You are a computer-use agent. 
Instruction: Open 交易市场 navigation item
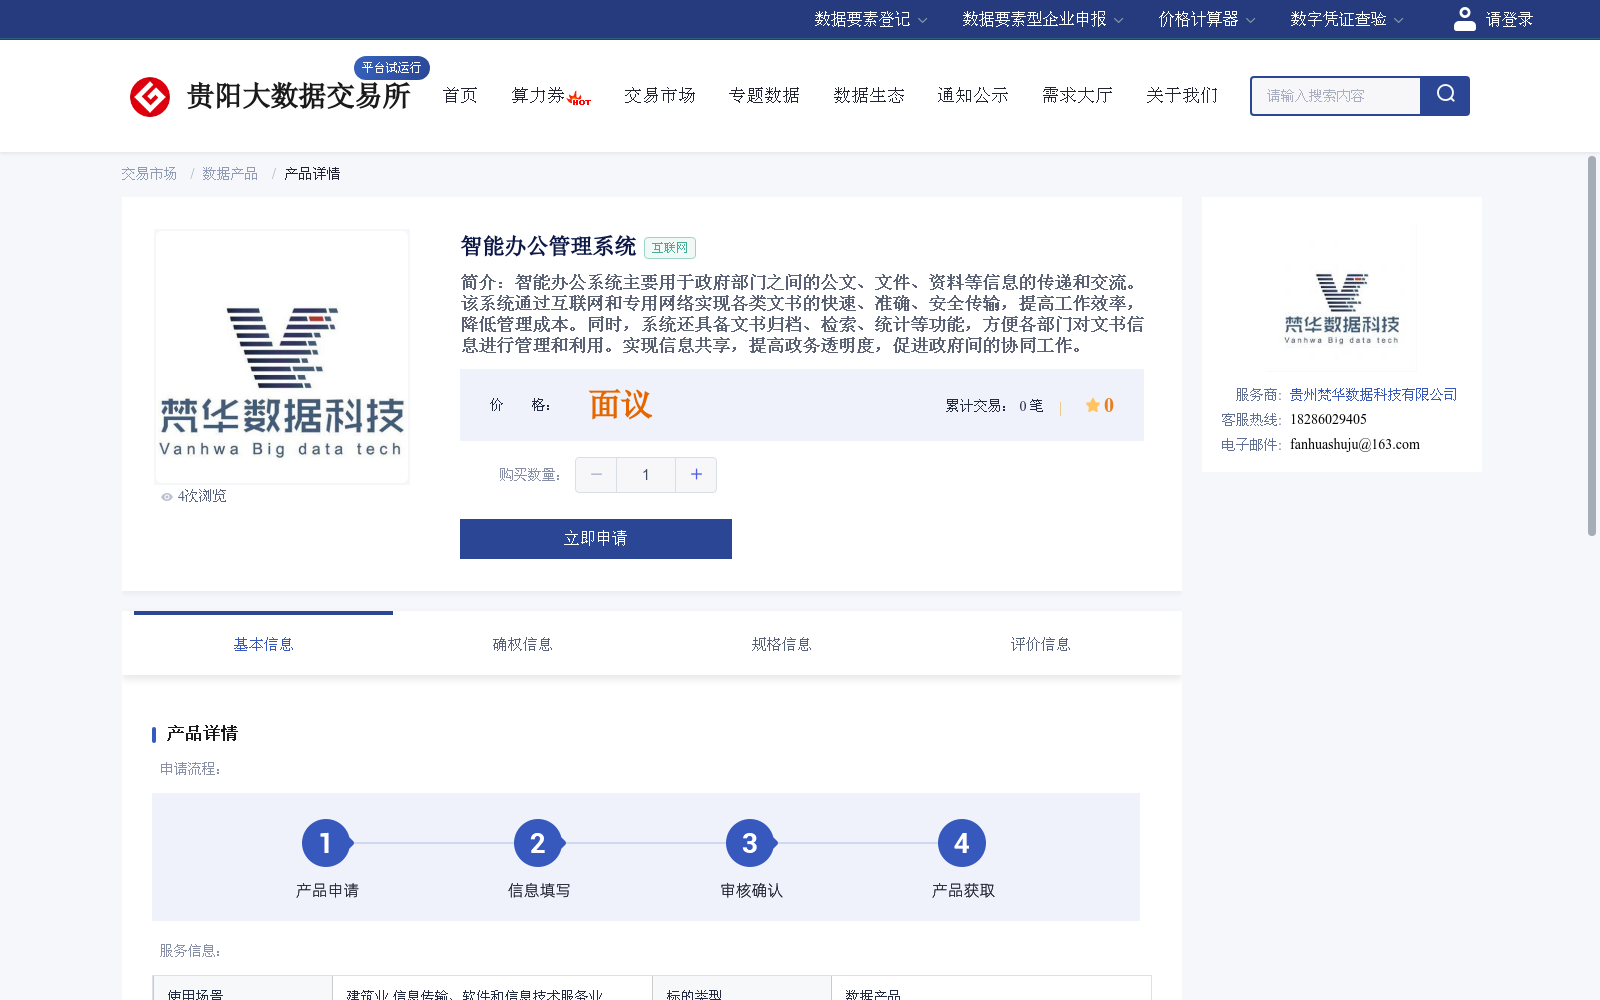660,95
